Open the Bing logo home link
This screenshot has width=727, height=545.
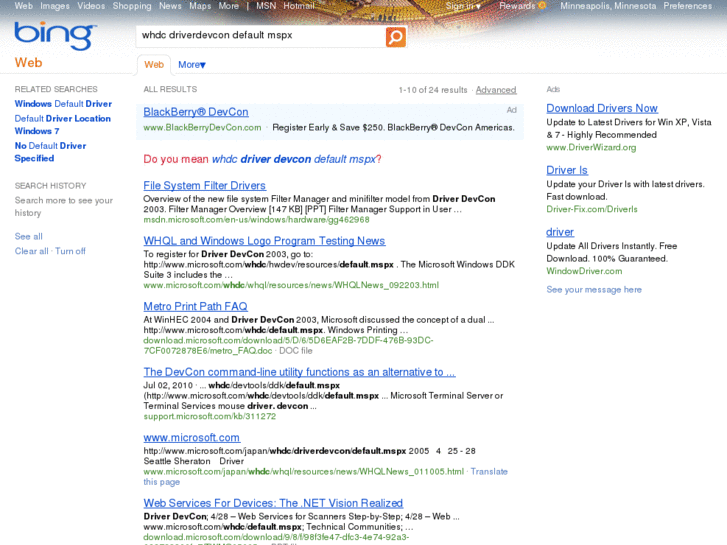[x=56, y=35]
